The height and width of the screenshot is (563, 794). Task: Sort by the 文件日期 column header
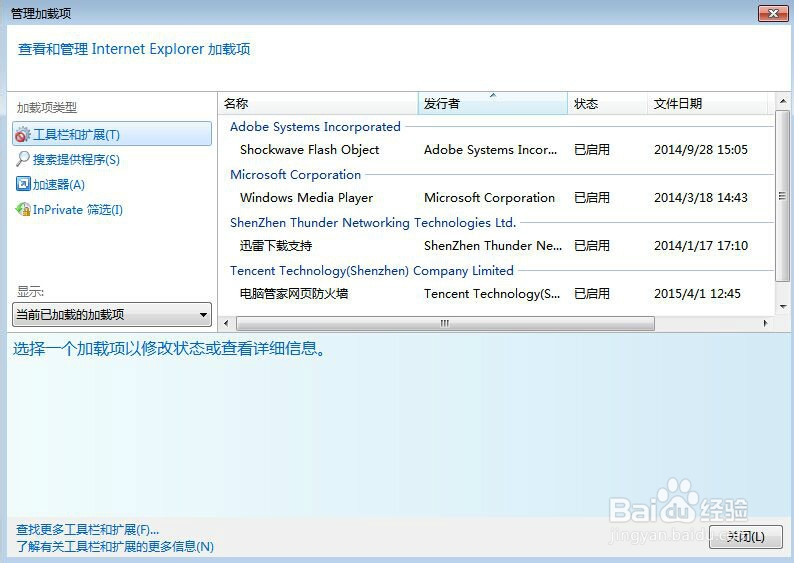click(707, 104)
